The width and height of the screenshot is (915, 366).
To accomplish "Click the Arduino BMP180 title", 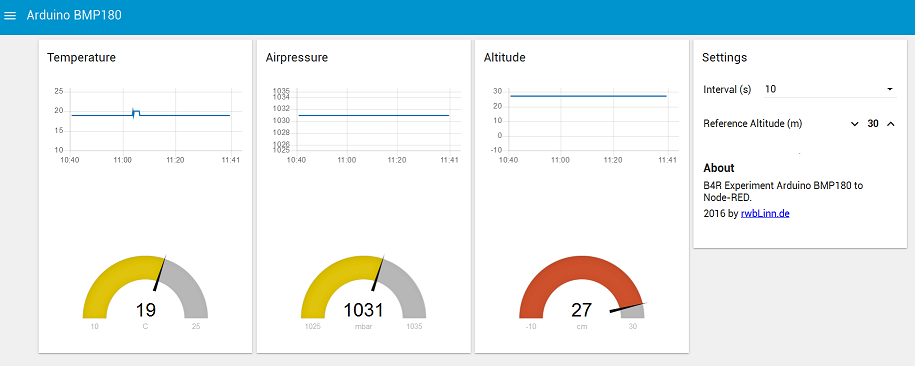I will (74, 16).
